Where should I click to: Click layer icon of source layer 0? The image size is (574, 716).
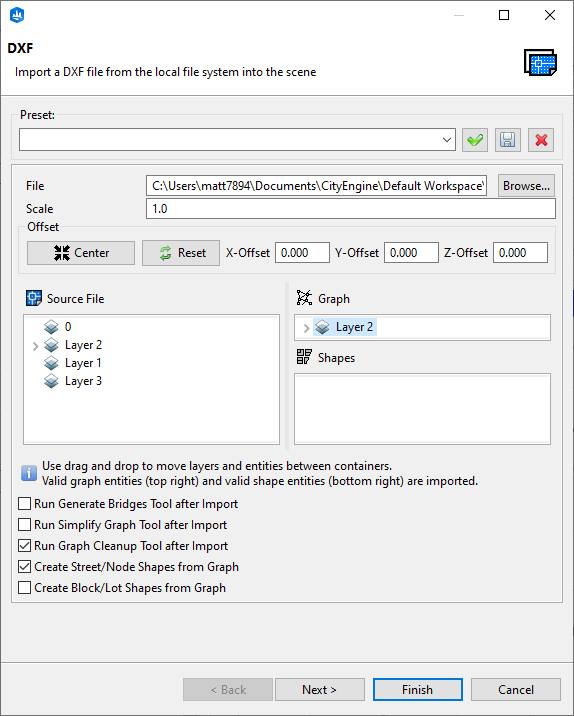pos(51,327)
